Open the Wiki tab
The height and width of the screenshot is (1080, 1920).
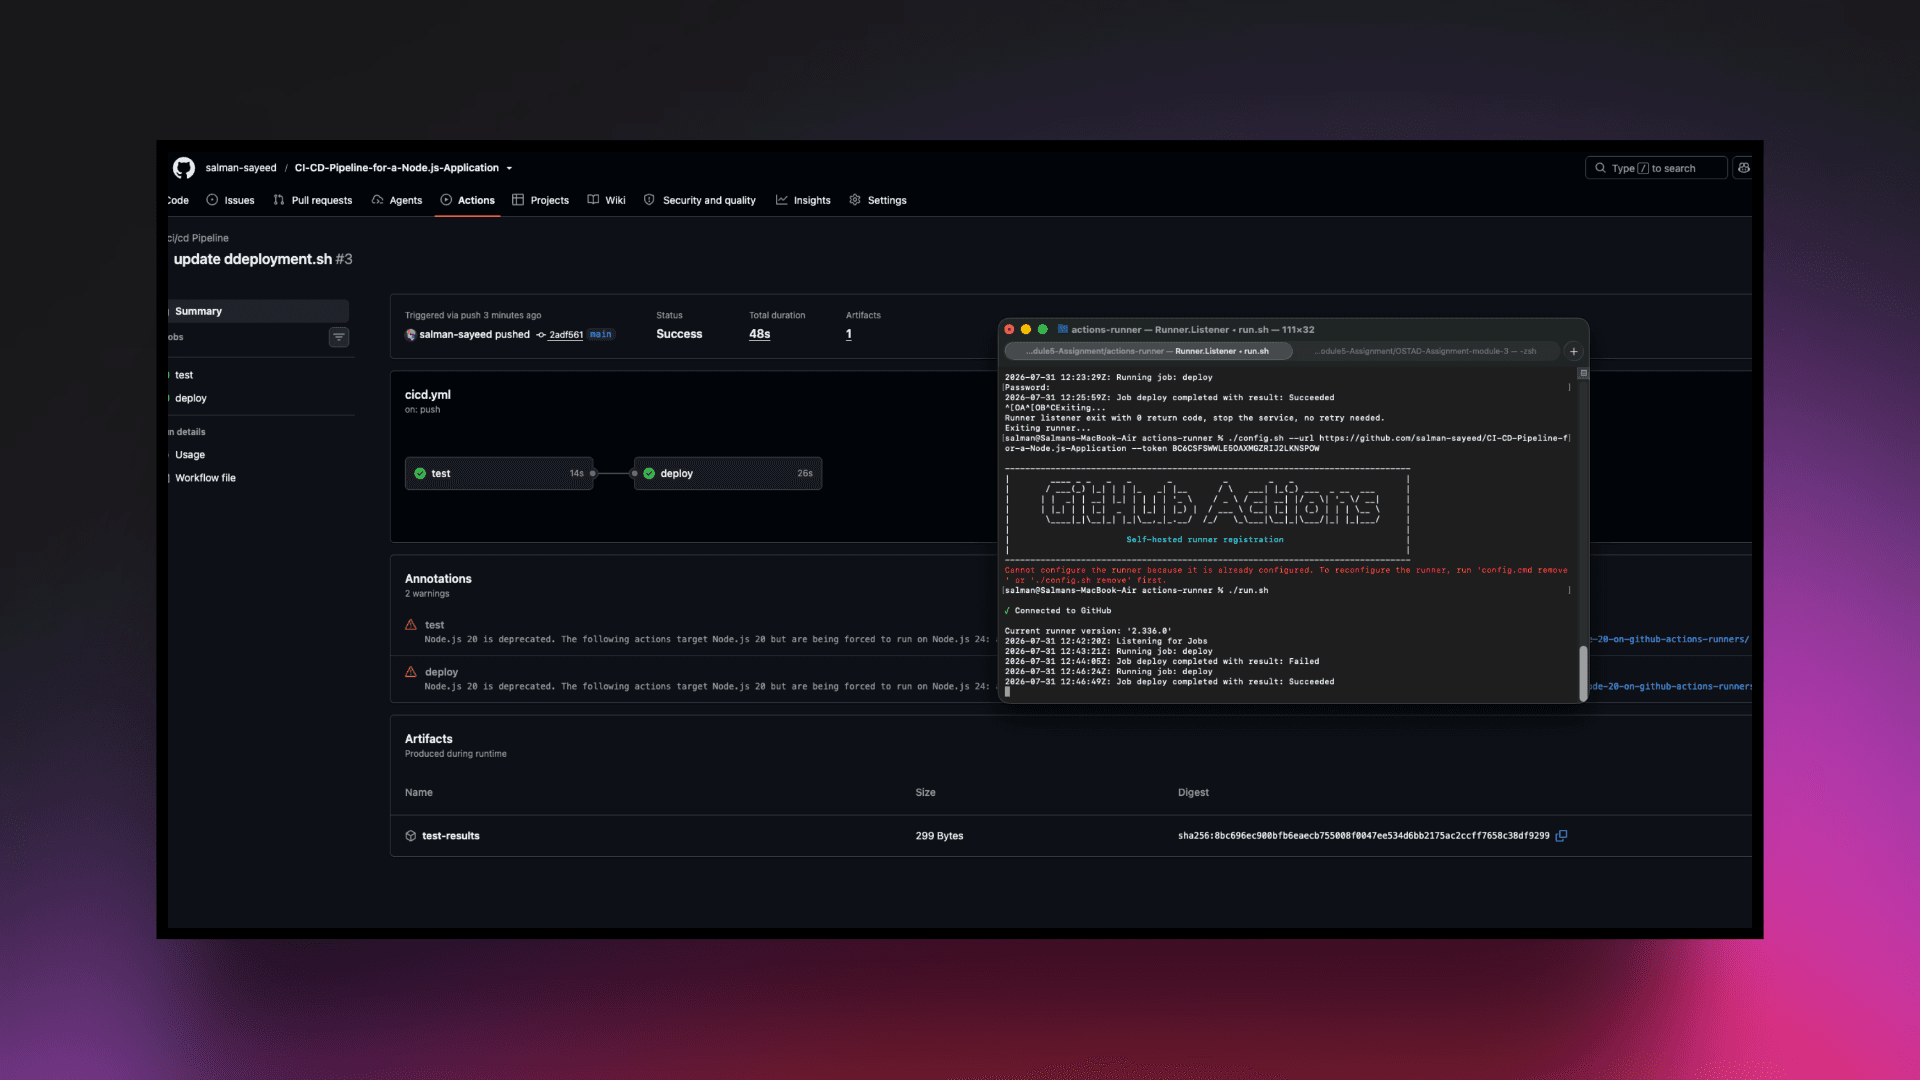(607, 200)
